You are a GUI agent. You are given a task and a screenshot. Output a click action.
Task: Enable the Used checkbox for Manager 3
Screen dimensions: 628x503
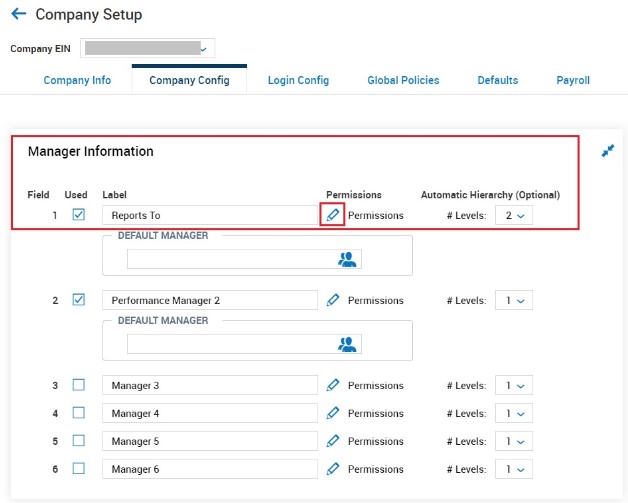tap(79, 385)
